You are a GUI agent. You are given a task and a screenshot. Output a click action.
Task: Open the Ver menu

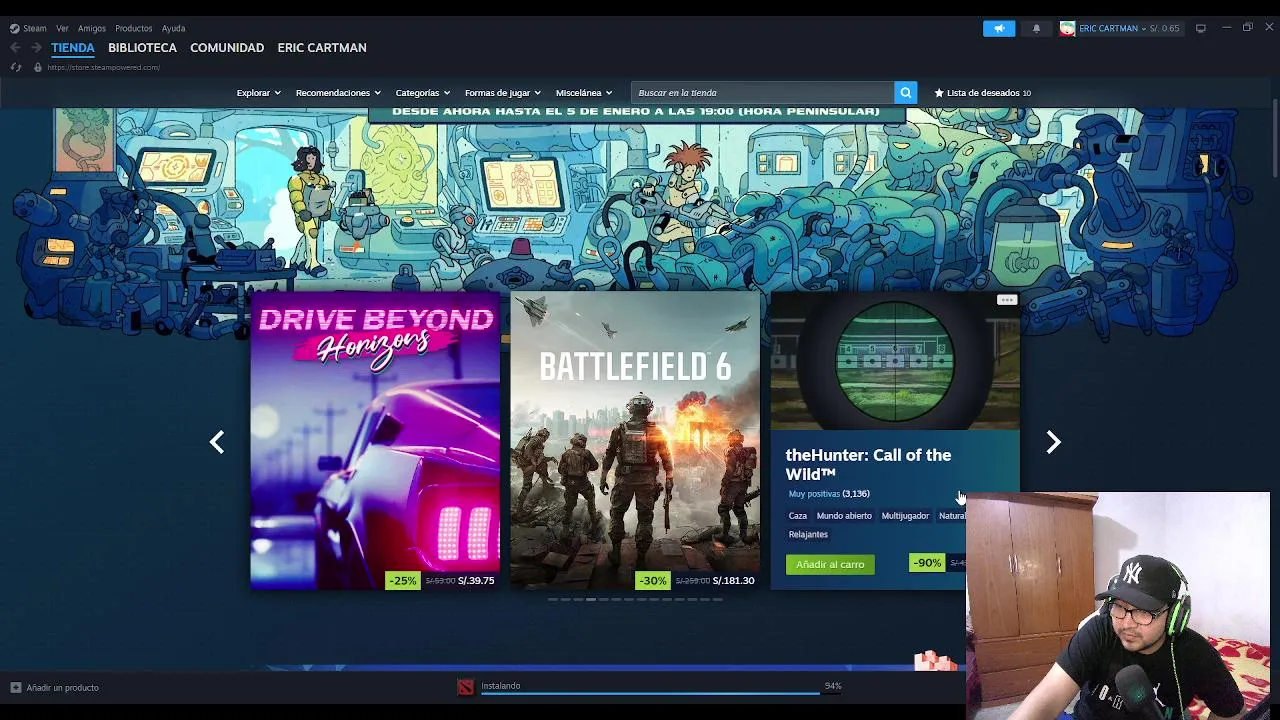62,28
